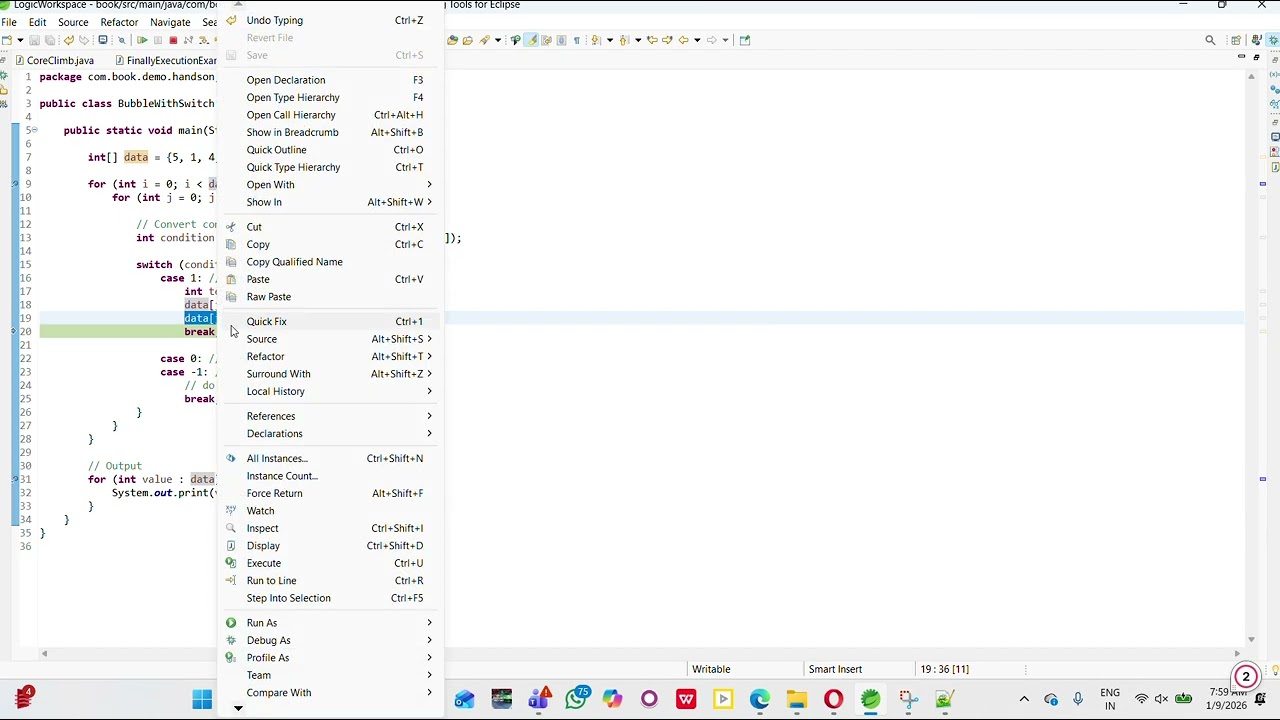Choose Open Call Hierarchy
Screen dimensions: 1280x720
click(331, 115)
